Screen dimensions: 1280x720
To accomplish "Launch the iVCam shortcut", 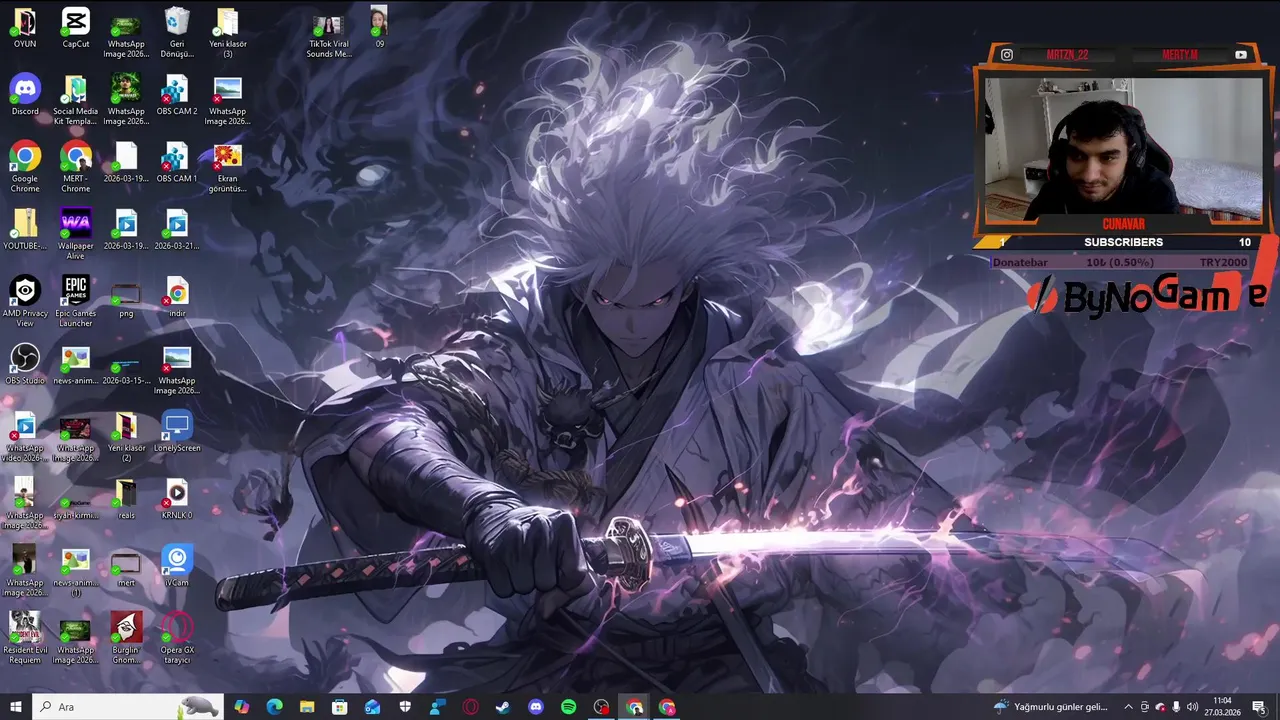I will click(x=177, y=565).
